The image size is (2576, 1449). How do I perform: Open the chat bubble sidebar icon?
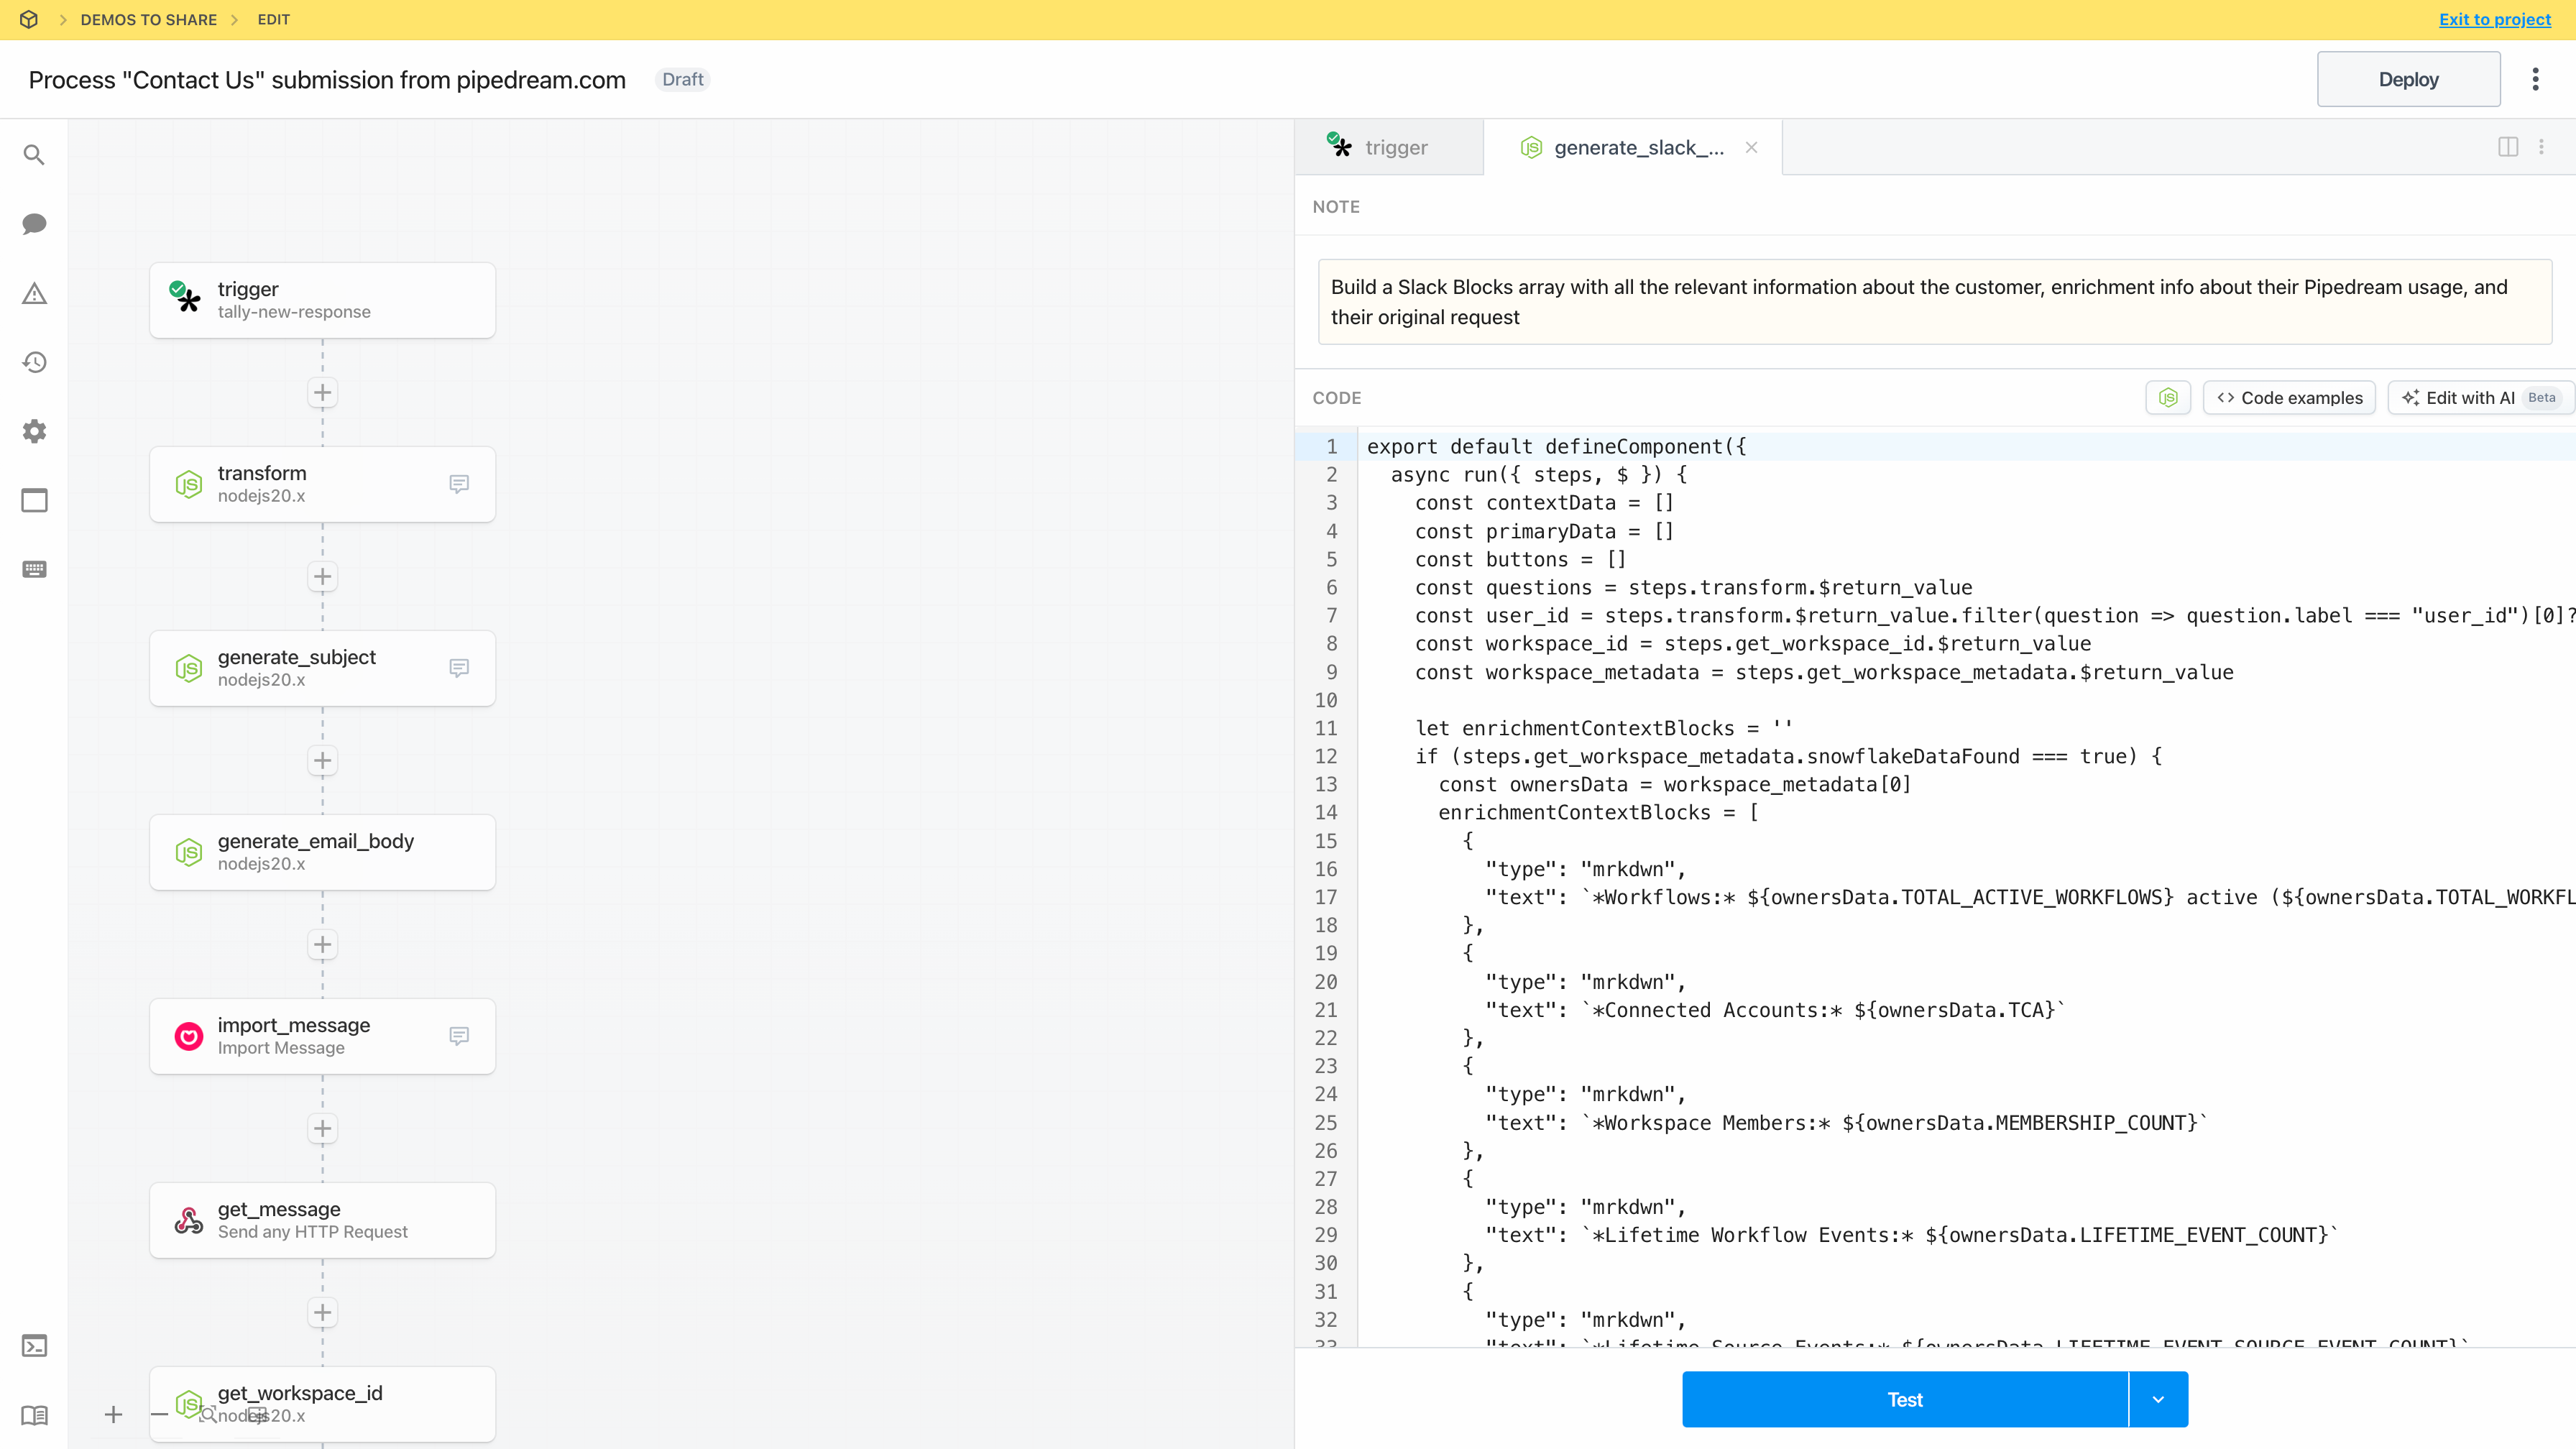(34, 224)
